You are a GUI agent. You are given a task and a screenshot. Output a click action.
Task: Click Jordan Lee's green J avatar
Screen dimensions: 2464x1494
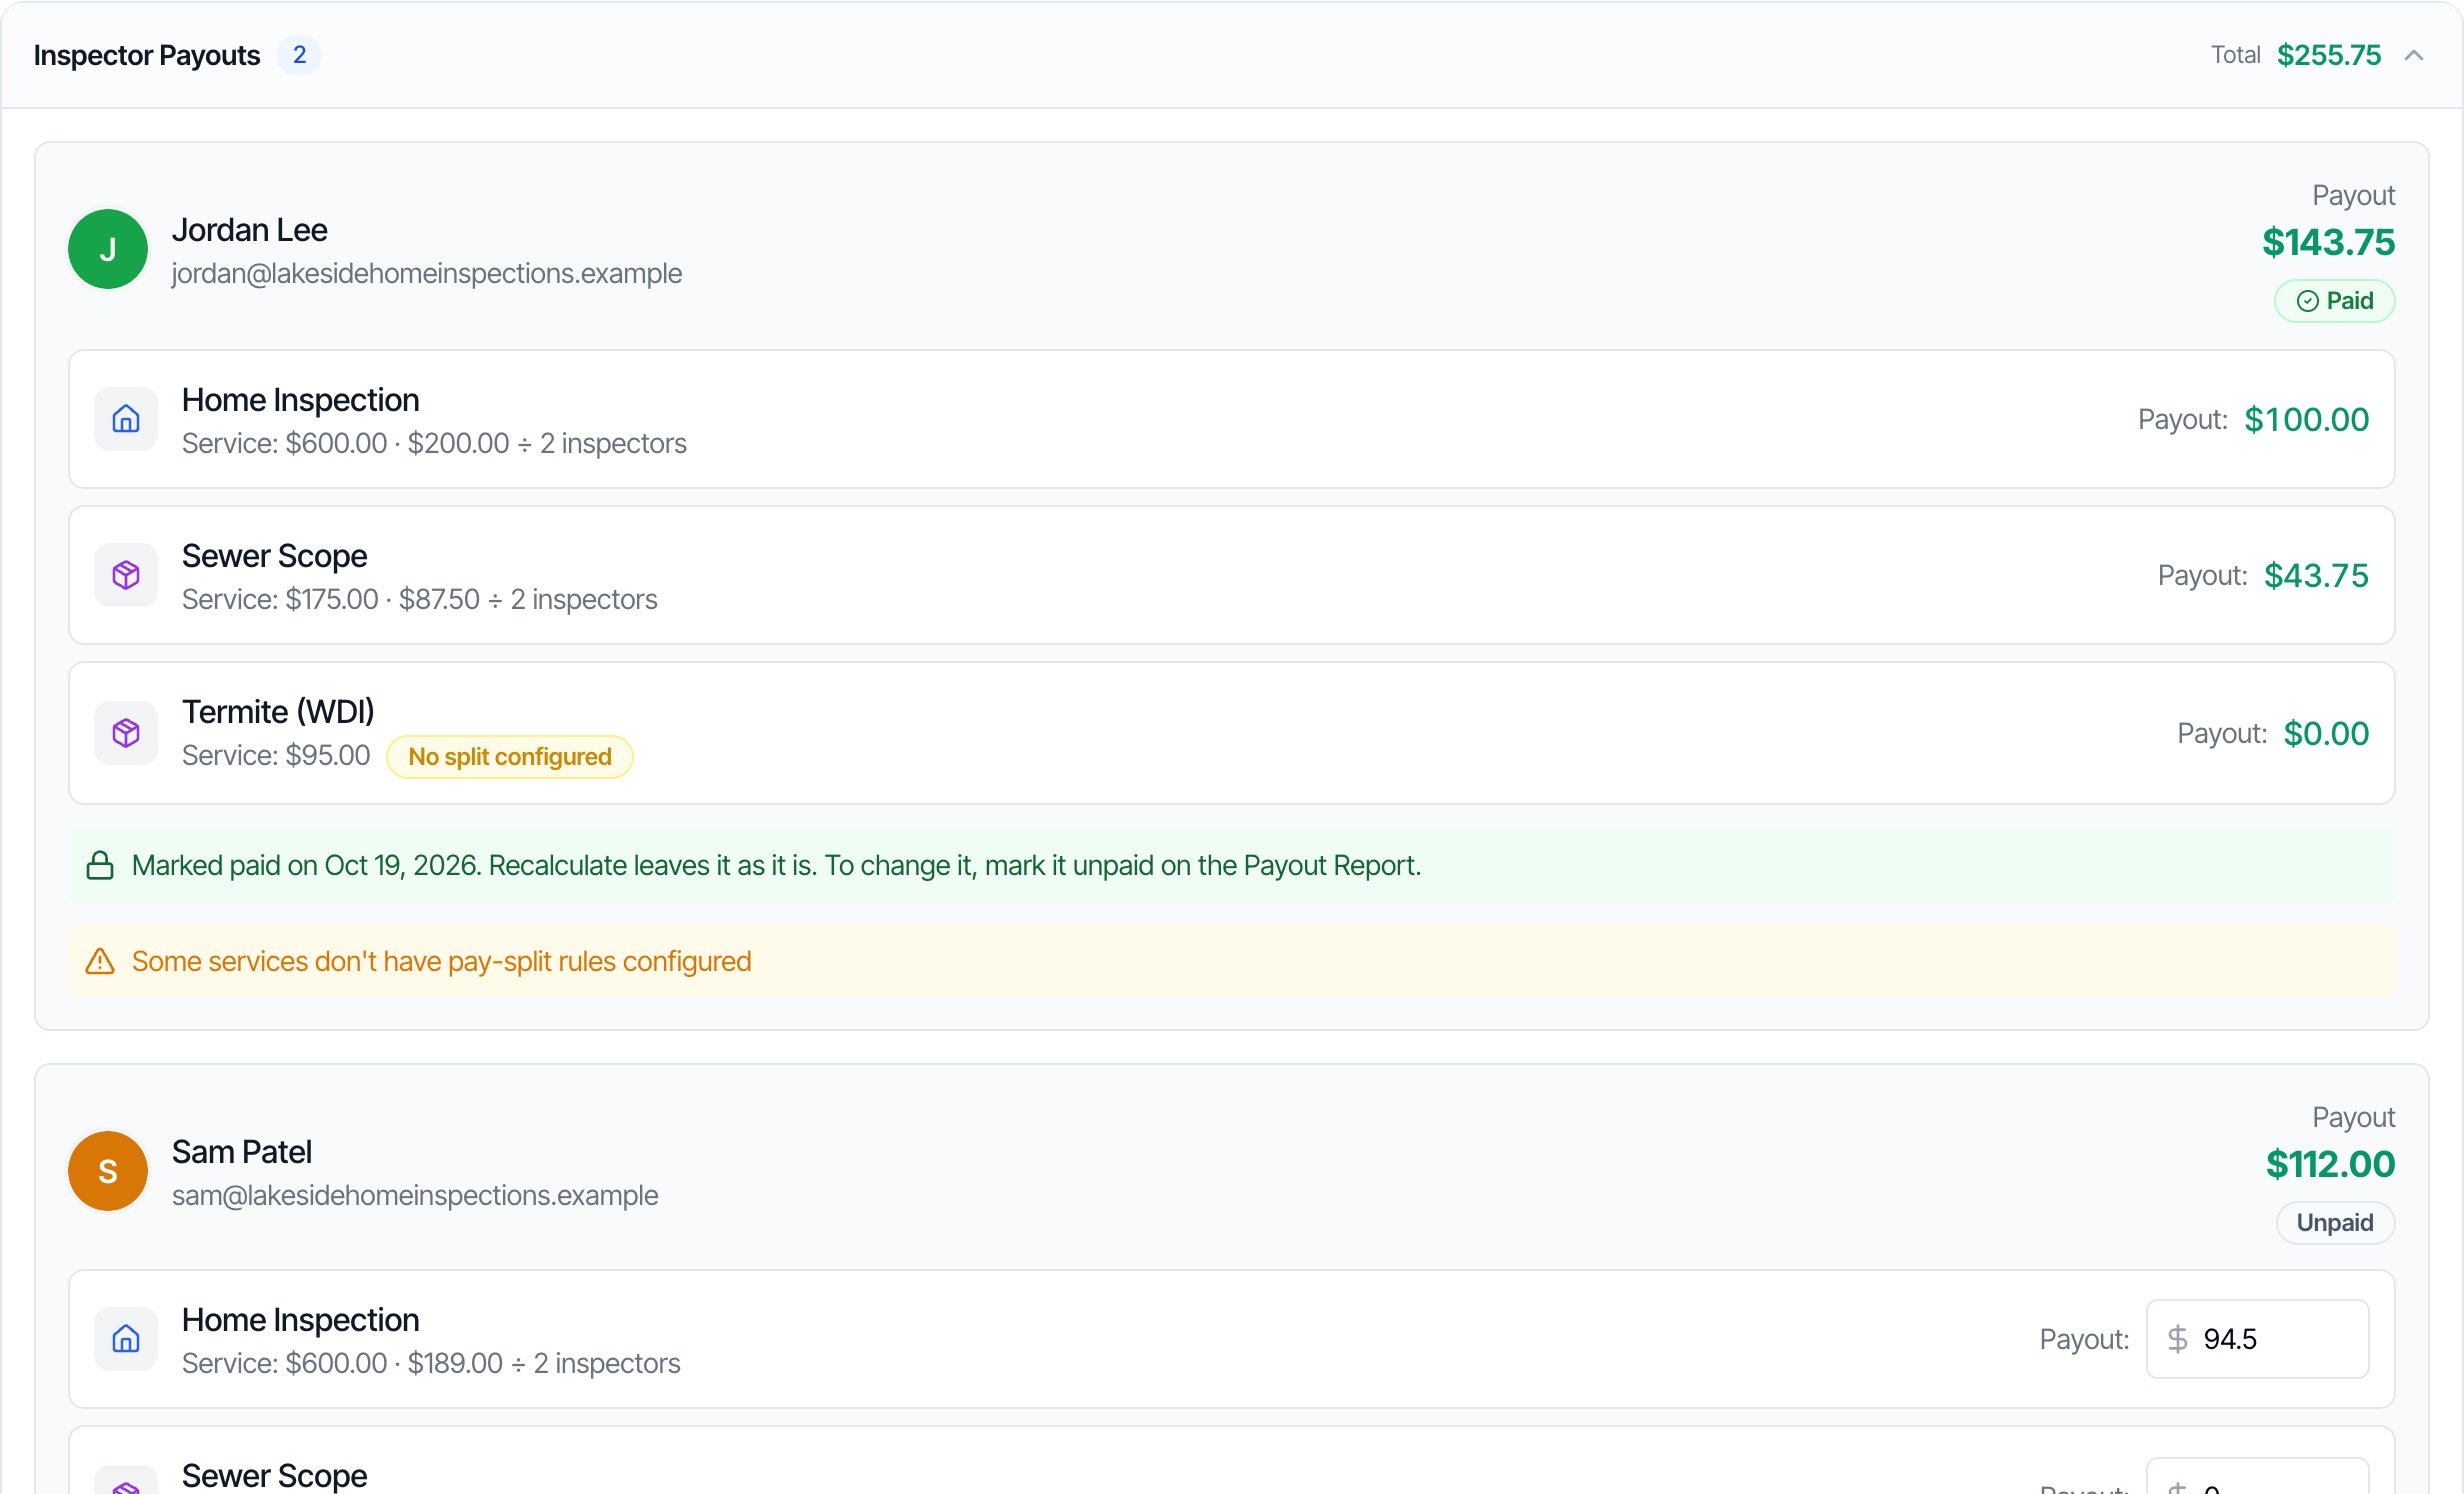[108, 249]
